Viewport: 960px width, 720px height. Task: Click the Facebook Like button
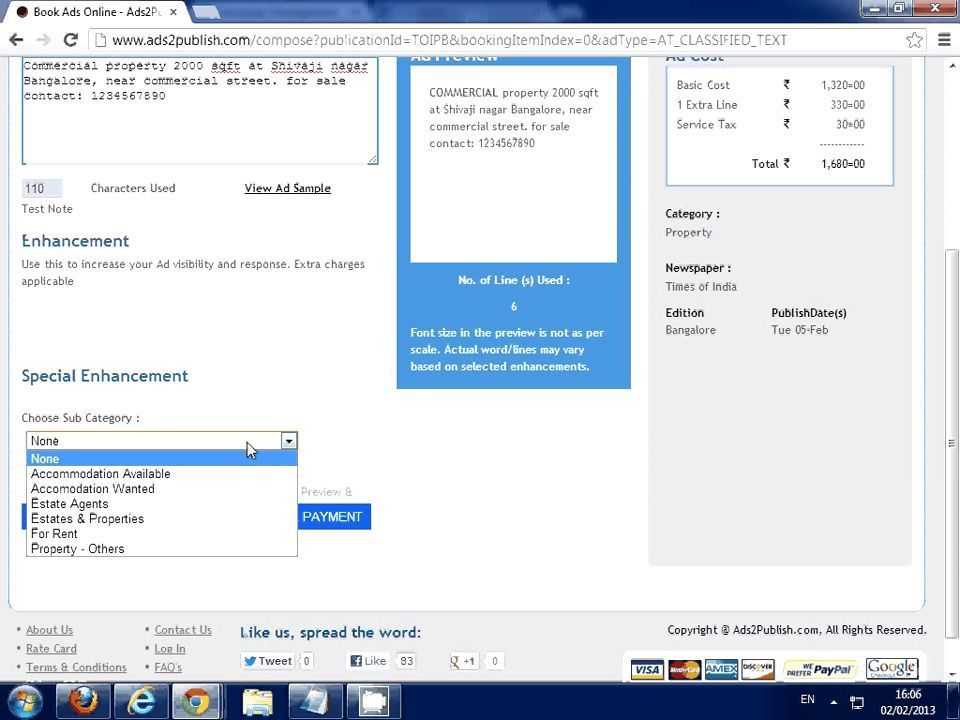pyautogui.click(x=368, y=661)
